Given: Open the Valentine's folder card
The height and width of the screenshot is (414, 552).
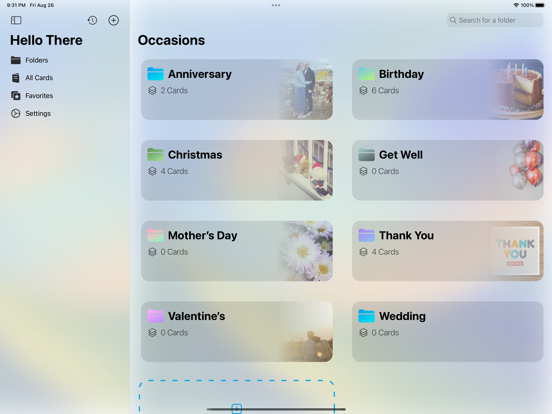Looking at the screenshot, I should point(237,332).
